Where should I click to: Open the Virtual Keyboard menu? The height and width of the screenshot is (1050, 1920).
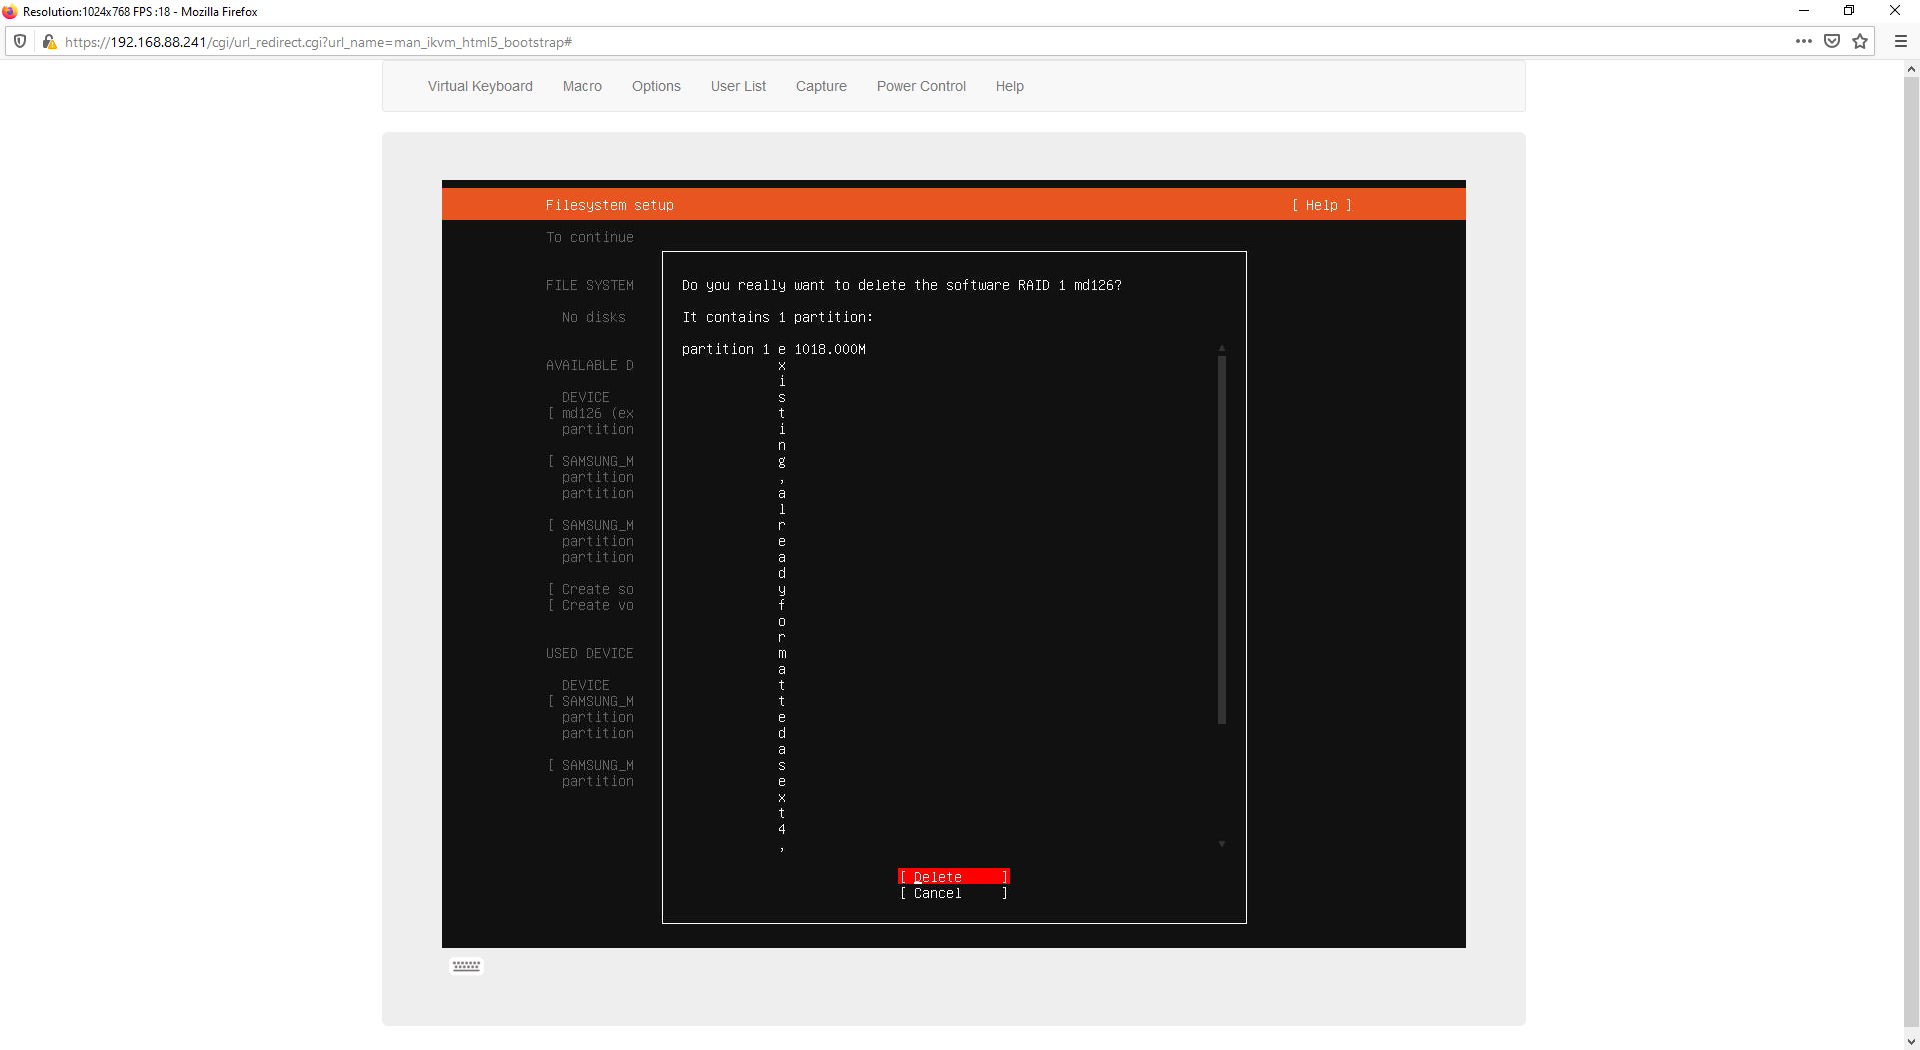coord(480,86)
